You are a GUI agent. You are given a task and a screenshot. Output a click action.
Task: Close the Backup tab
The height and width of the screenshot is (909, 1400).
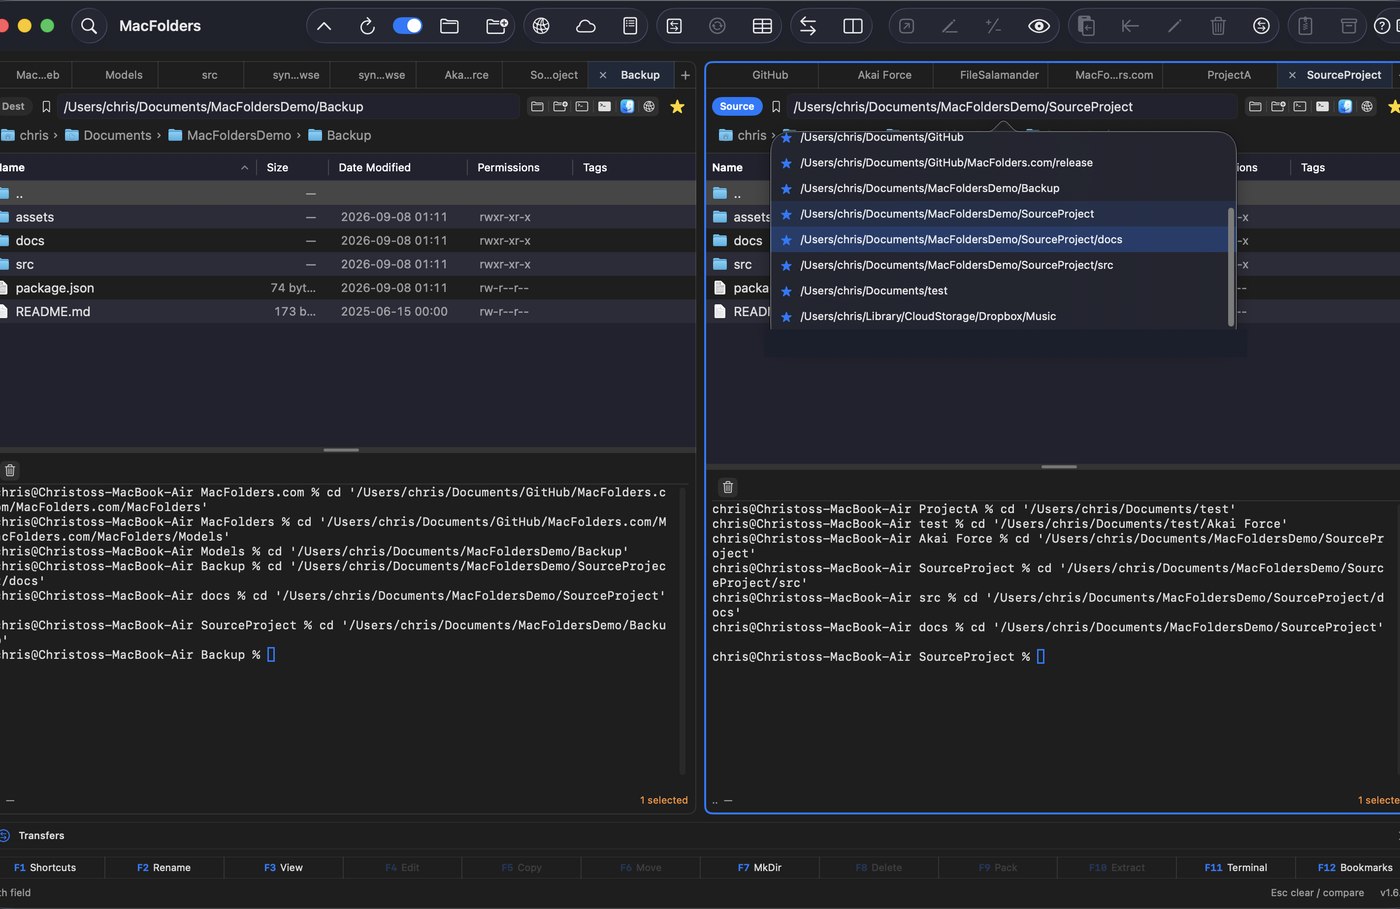[603, 75]
